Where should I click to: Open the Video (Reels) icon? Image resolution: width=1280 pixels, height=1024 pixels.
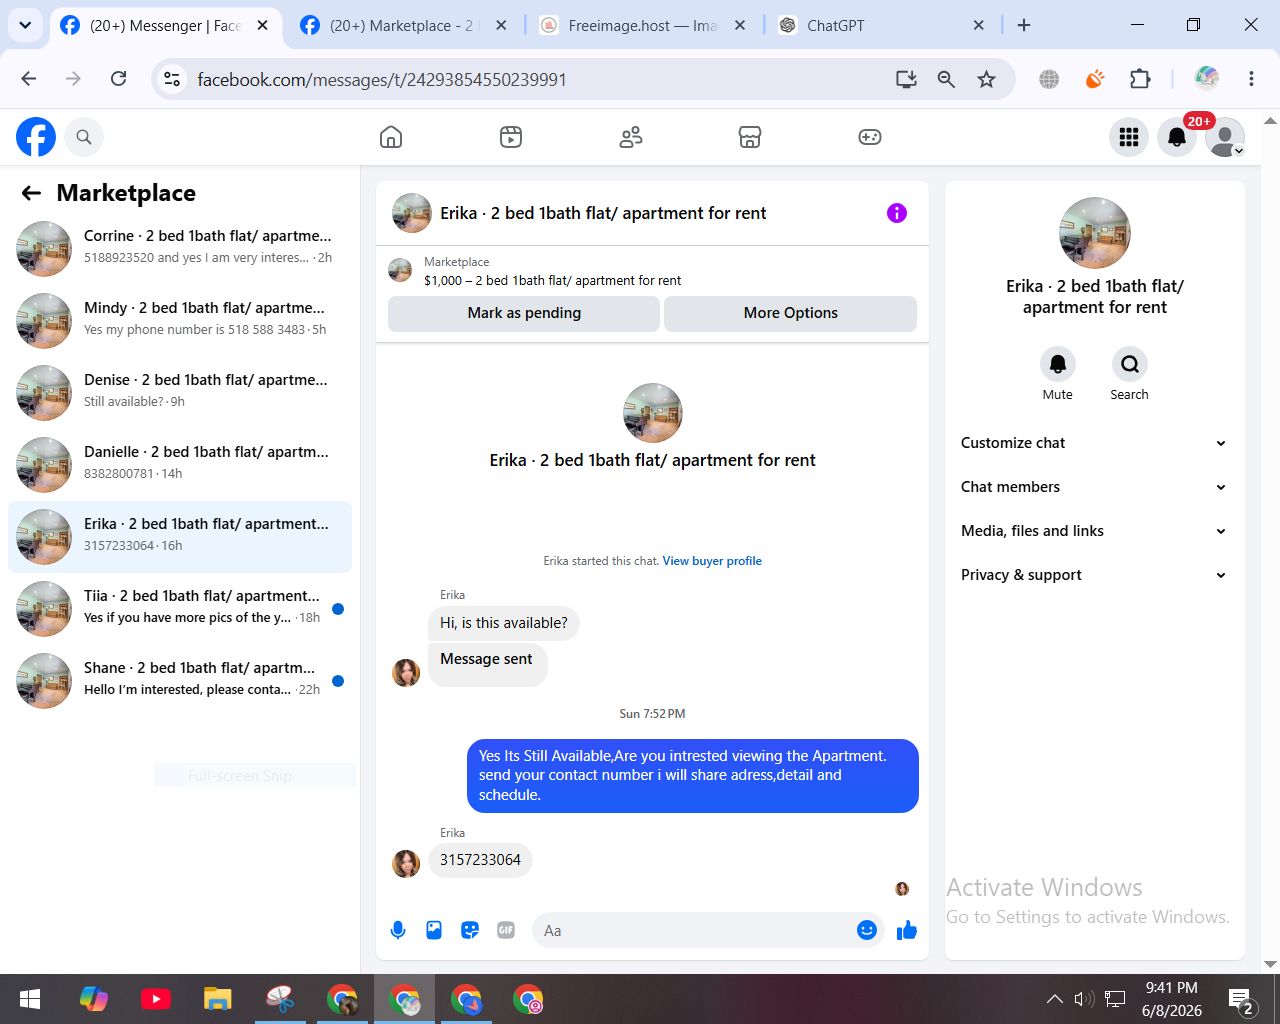pos(511,137)
